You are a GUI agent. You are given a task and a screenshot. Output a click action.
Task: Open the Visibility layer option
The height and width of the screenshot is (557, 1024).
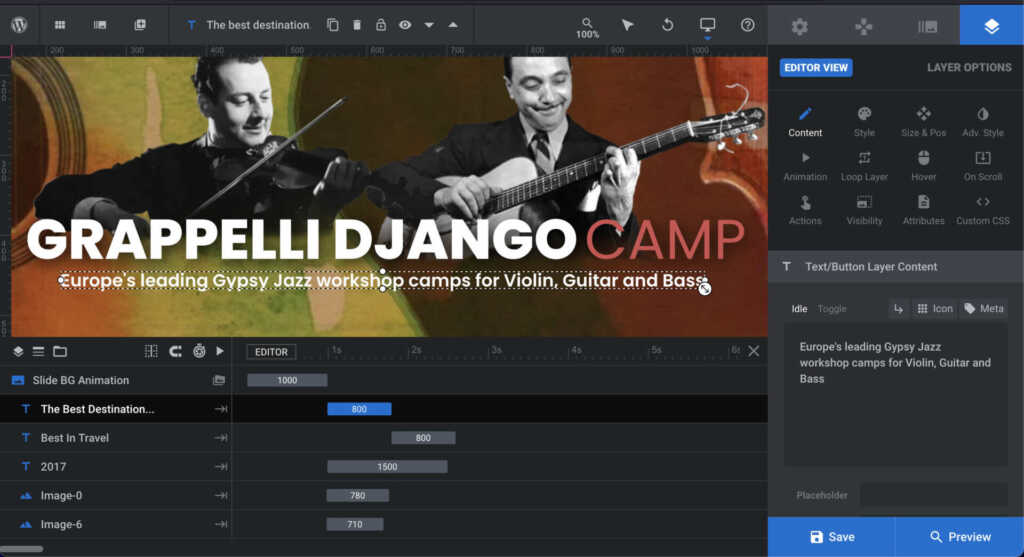864,210
